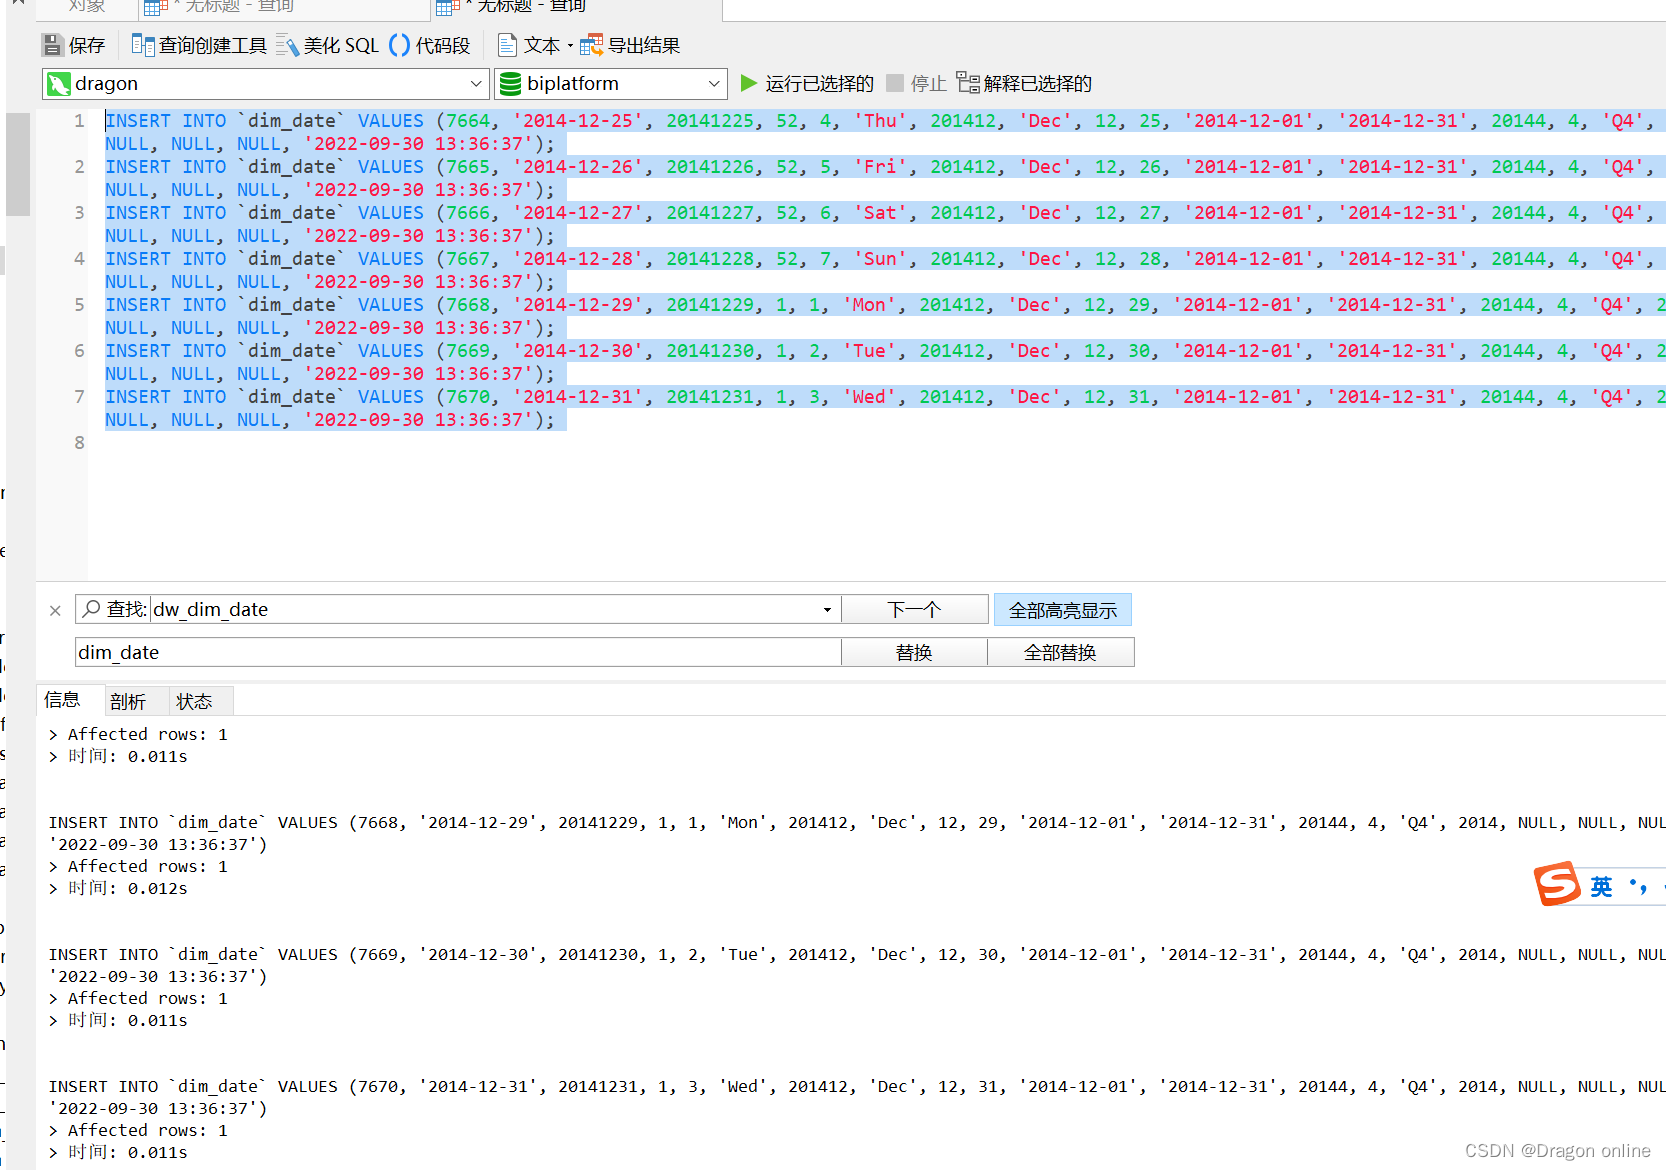Click the 保存 save icon
The image size is (1666, 1170).
52,44
